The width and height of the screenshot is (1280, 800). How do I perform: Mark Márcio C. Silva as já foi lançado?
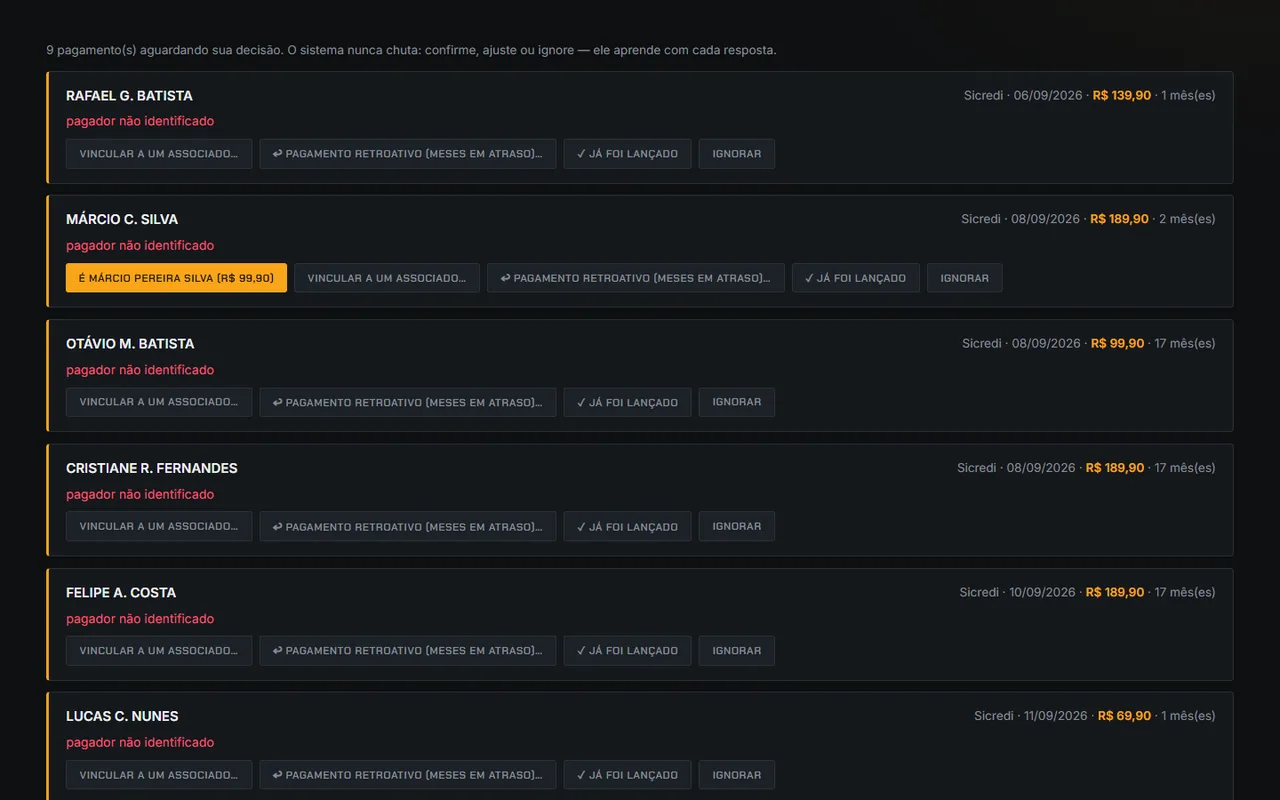tap(855, 278)
